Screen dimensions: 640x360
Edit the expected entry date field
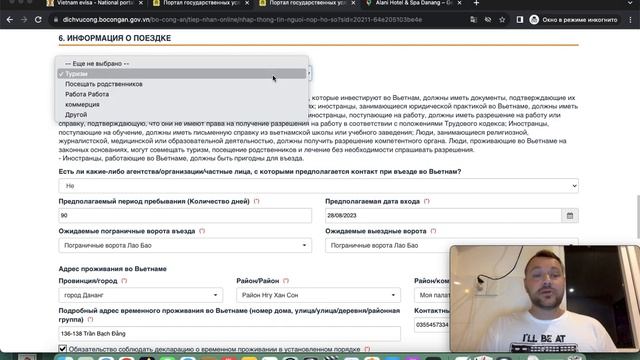[x=443, y=216]
